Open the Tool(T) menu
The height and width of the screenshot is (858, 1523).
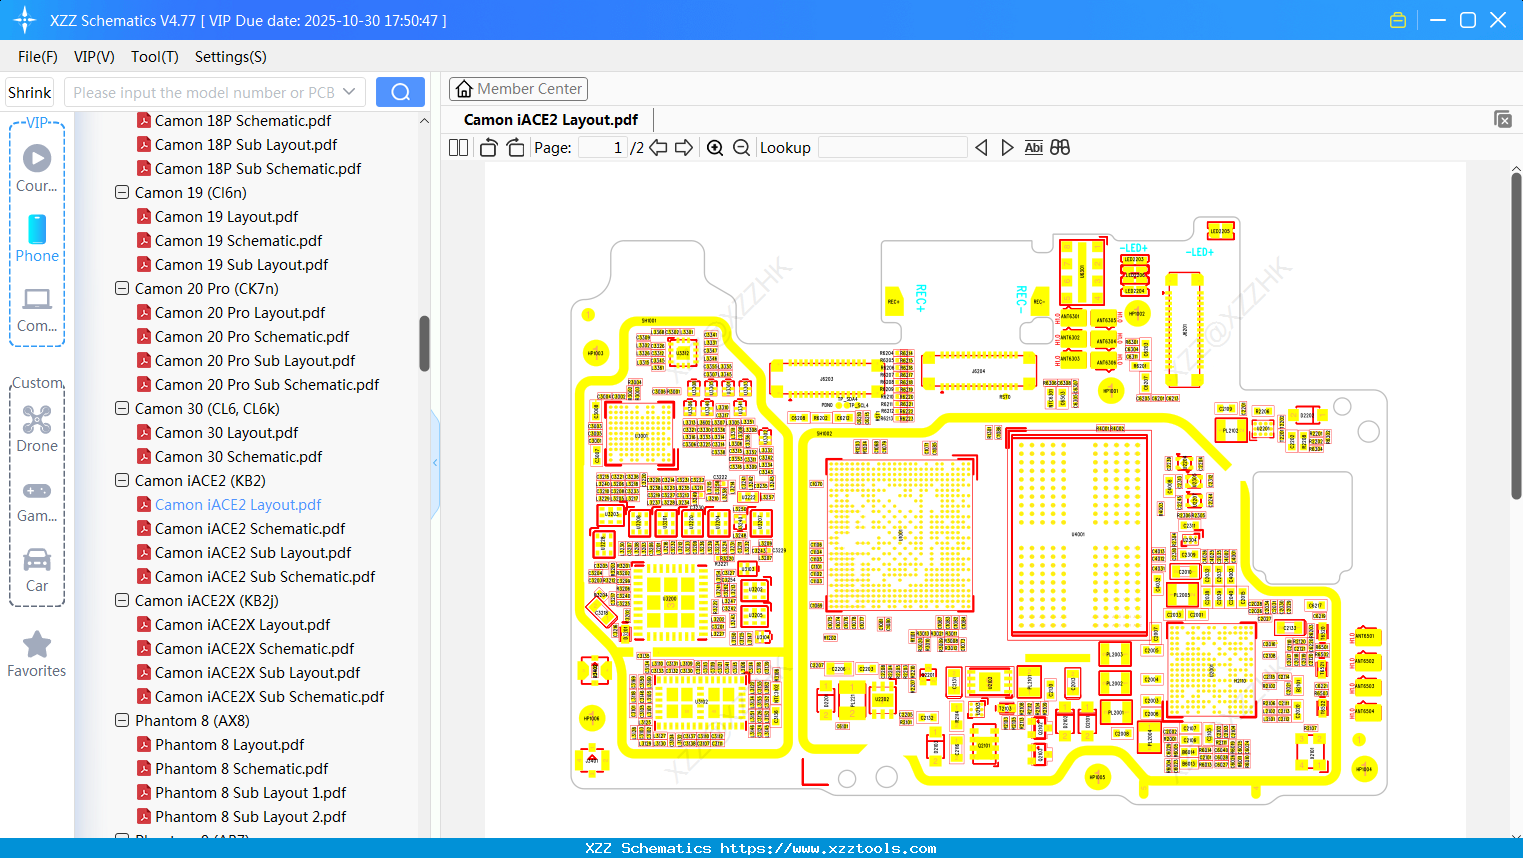click(155, 57)
